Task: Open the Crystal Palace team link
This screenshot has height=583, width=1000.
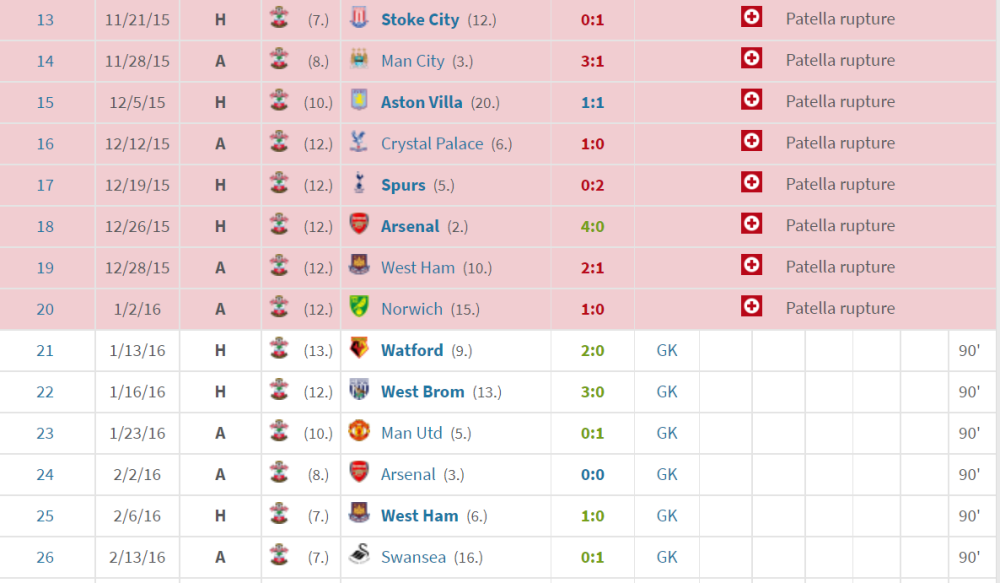Action: (432, 144)
